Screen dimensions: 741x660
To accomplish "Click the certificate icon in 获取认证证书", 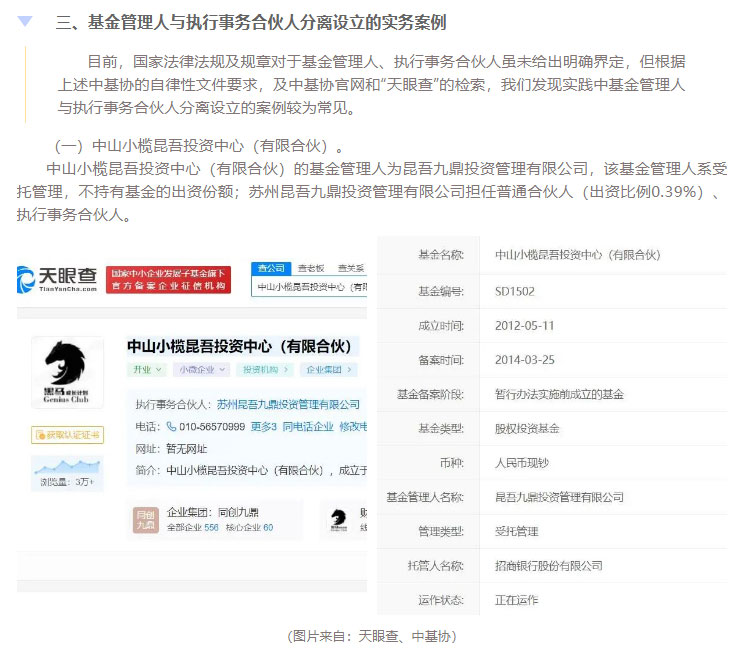I will coord(41,435).
